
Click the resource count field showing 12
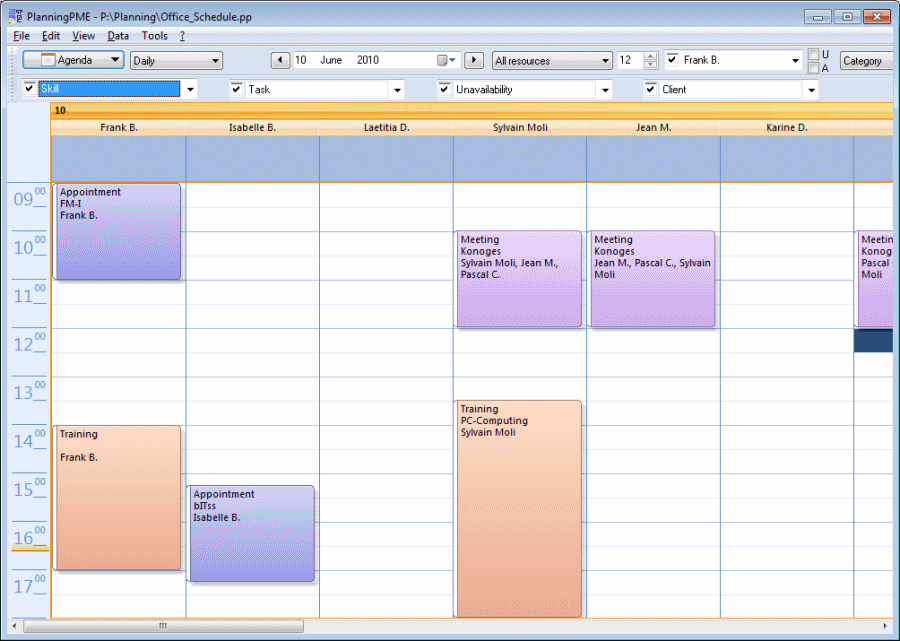coord(630,60)
